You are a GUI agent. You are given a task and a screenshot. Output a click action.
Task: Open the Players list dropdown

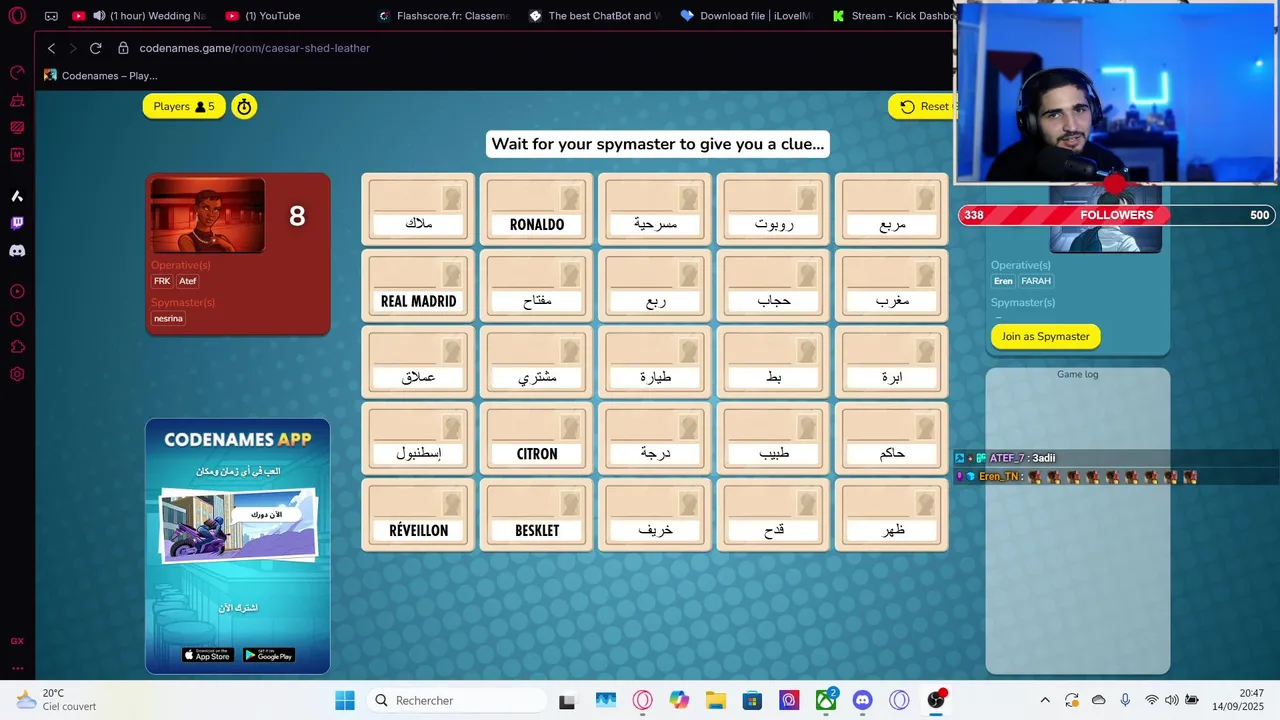pos(184,106)
